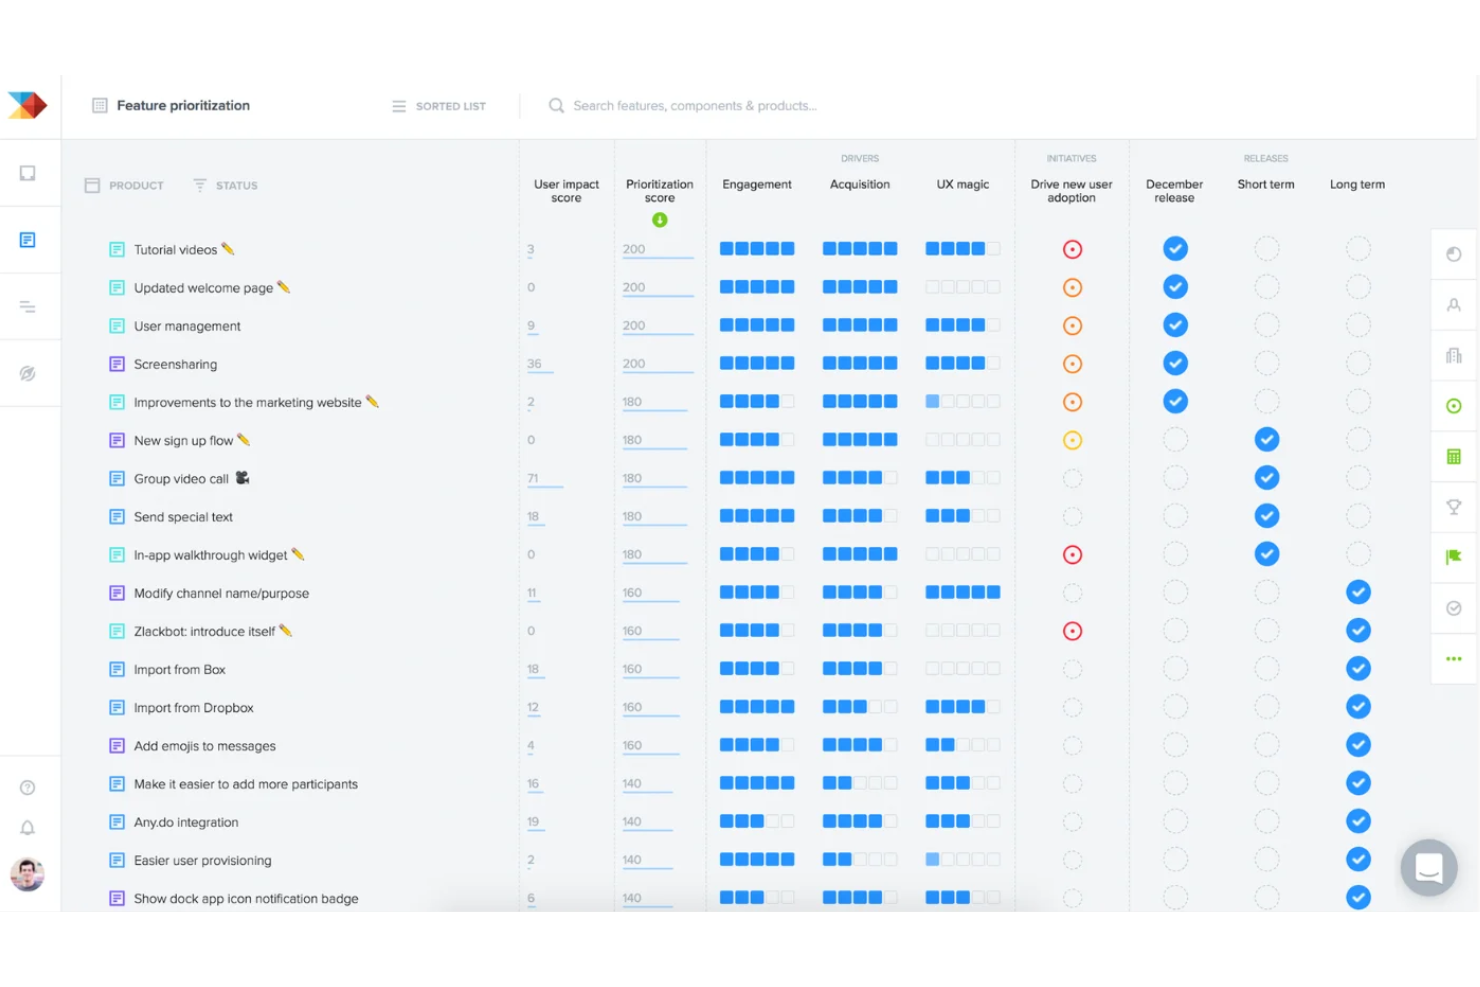Click the buildings icon in right sidebar
Screen dimensions: 1480x987
coord(1454,356)
